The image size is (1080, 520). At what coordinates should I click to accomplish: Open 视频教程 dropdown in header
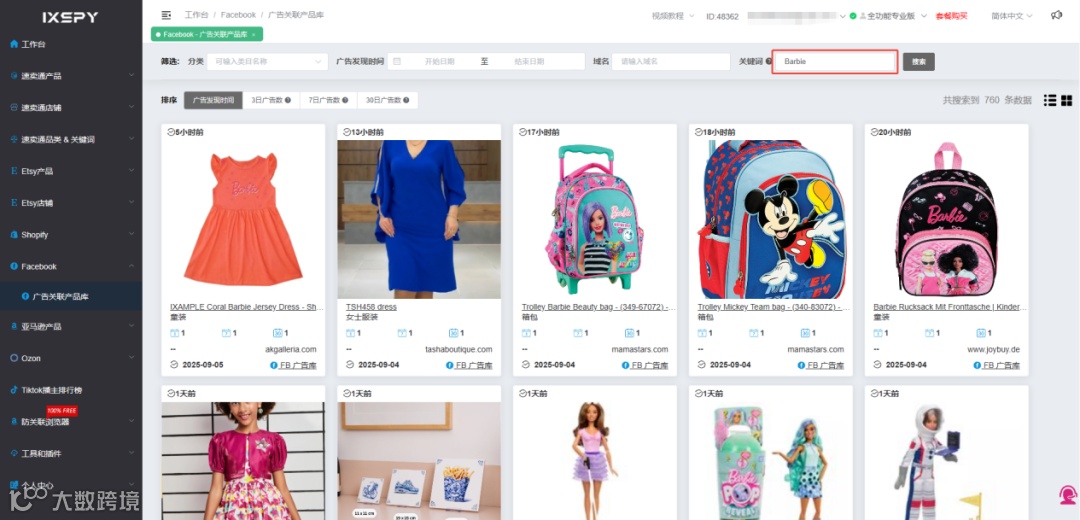pos(672,16)
